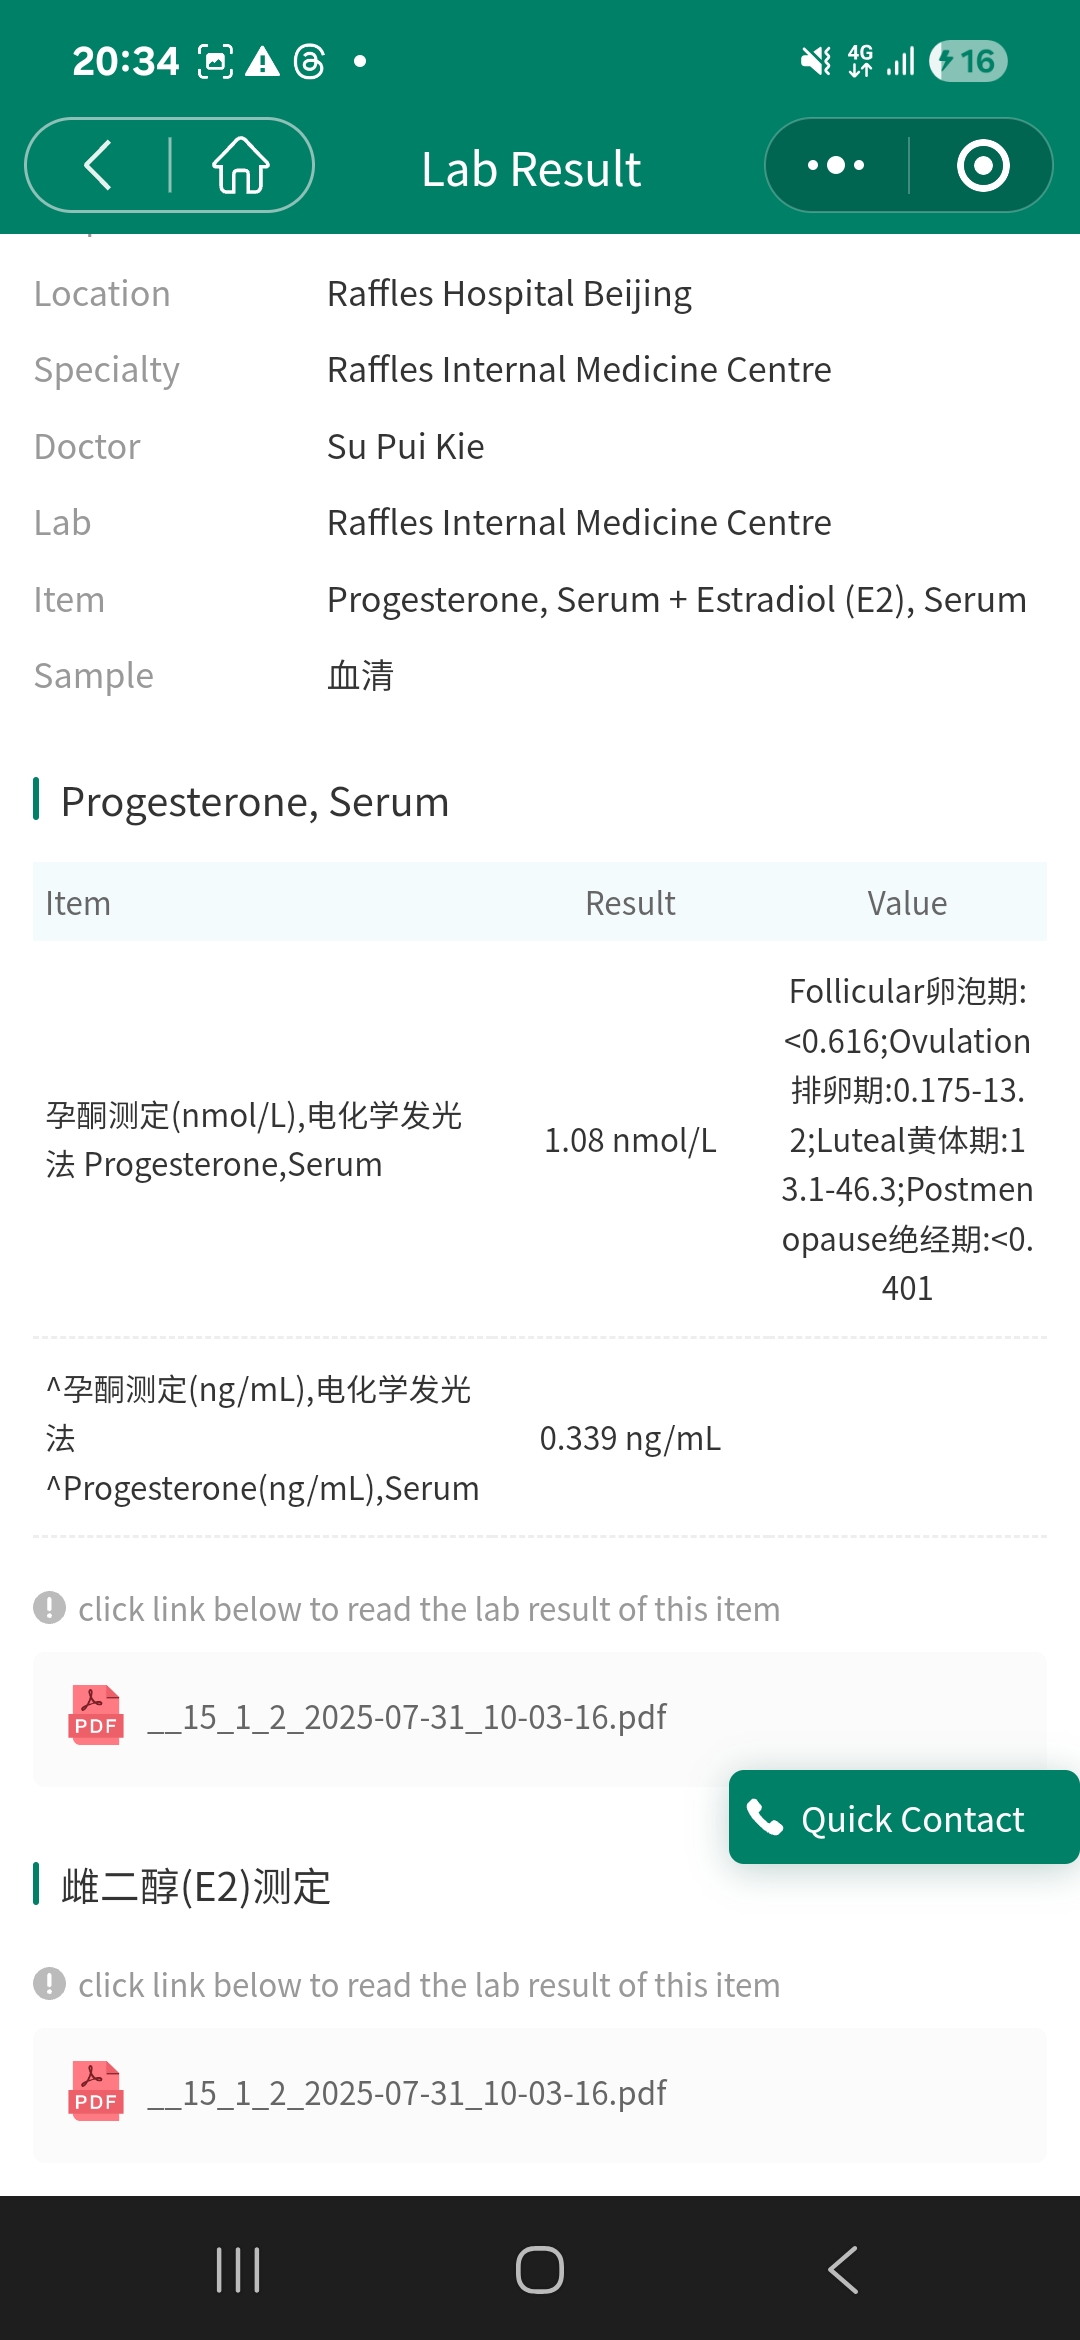Tap the Lab Result page title
Image resolution: width=1080 pixels, height=2340 pixels.
click(531, 169)
